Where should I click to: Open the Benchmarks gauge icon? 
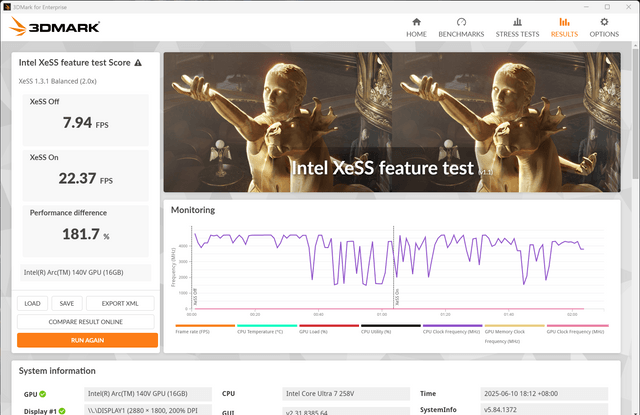click(x=461, y=22)
